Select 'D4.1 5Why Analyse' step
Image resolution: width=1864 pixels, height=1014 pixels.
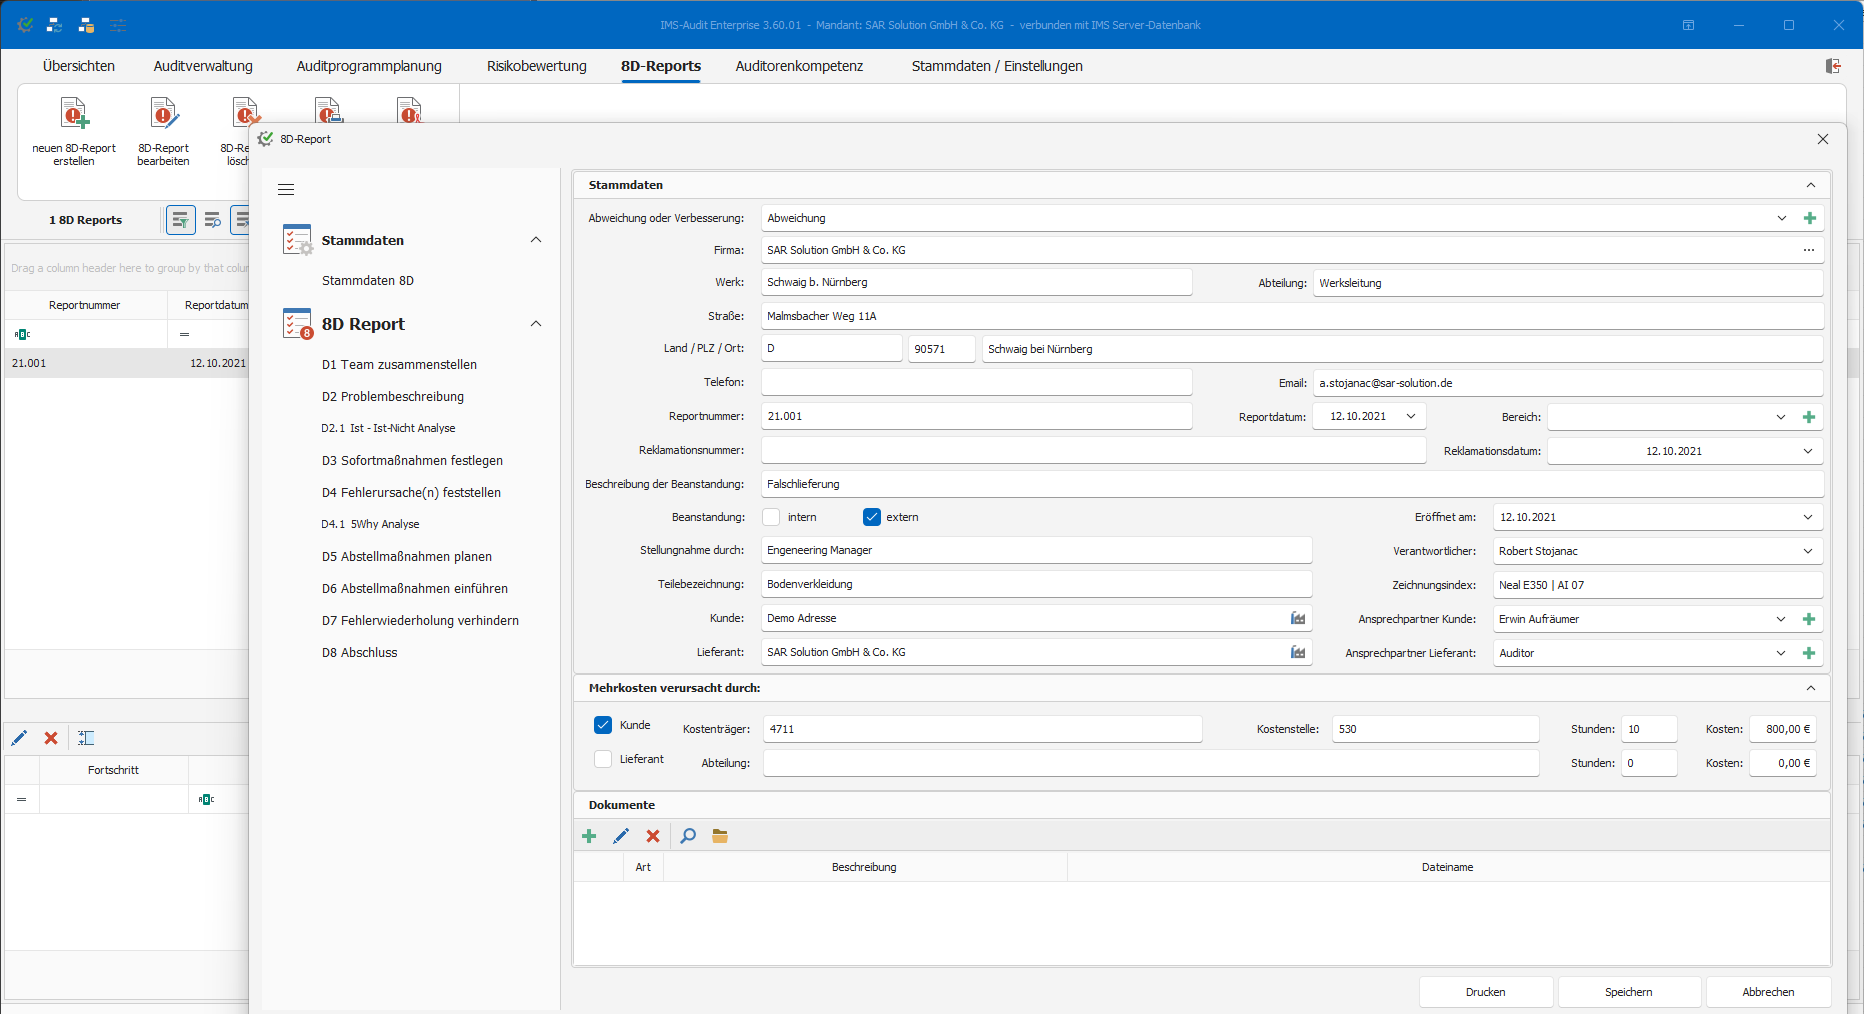pos(370,524)
